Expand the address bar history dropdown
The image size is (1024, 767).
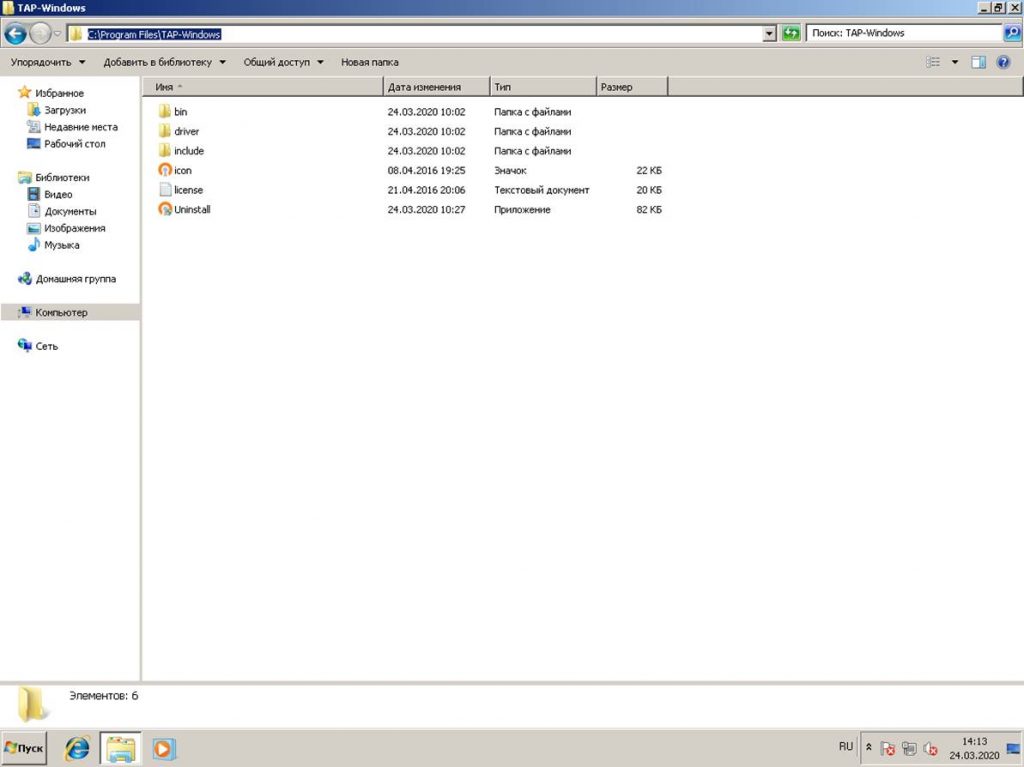(x=769, y=34)
